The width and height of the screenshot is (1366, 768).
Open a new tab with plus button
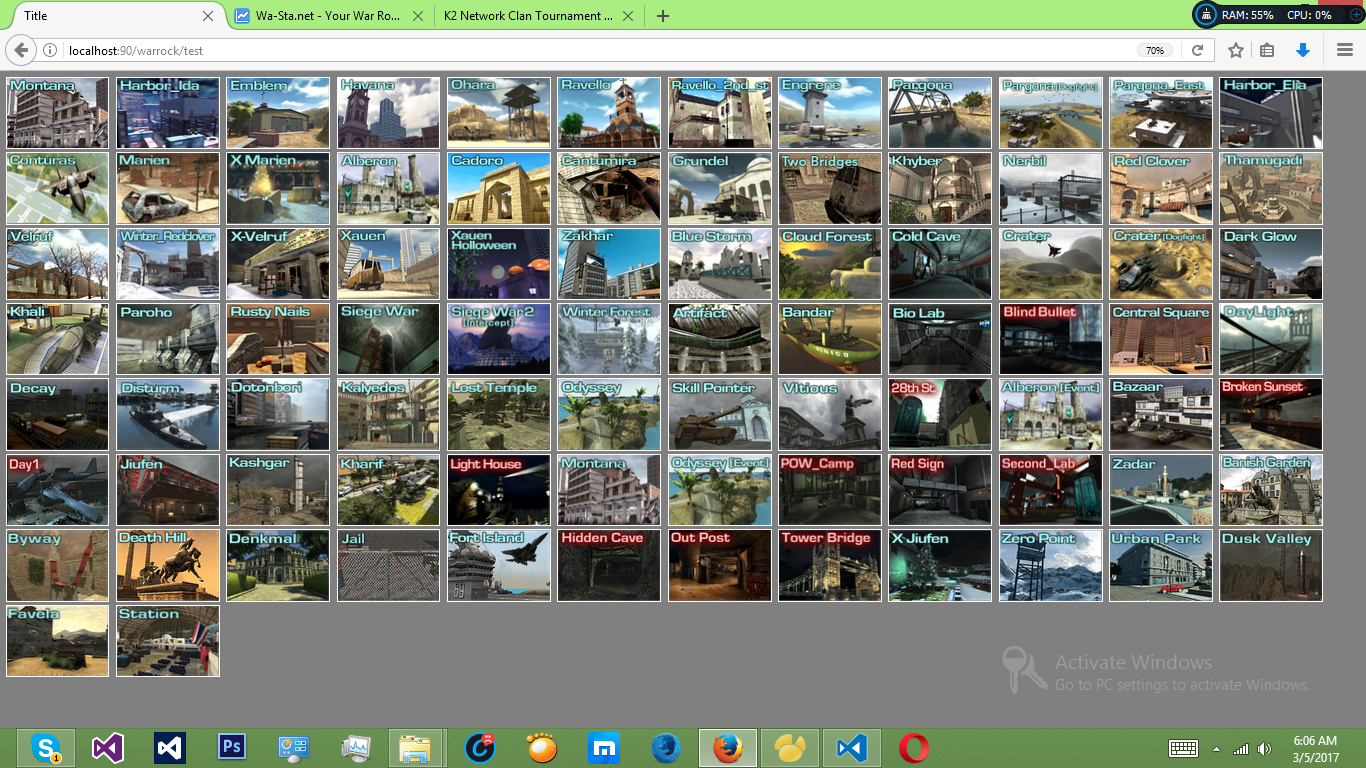[662, 16]
